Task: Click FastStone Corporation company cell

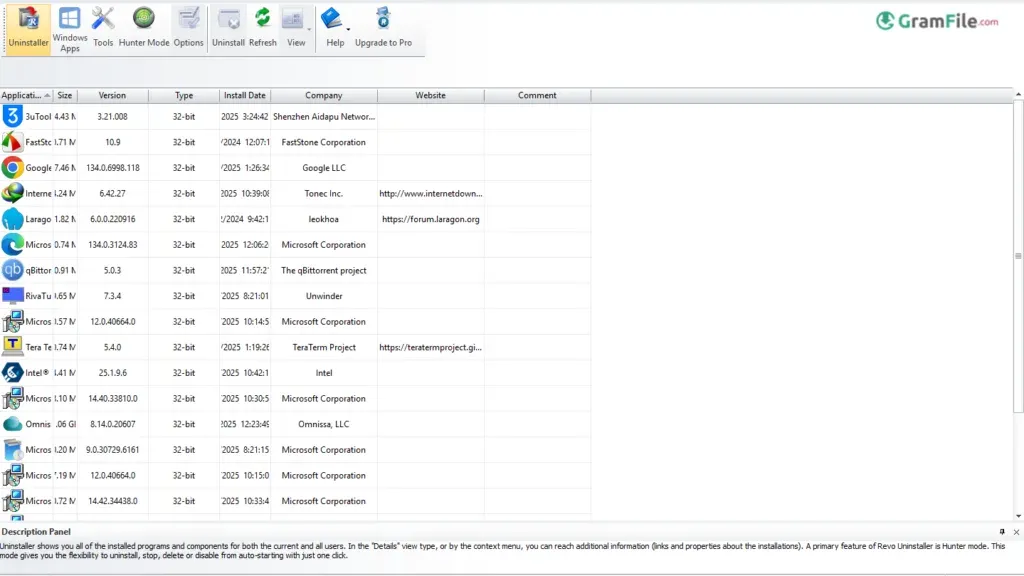Action: tap(324, 142)
